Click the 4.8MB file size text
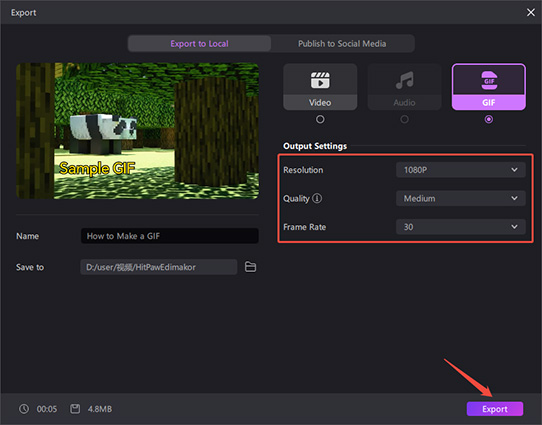 100,409
